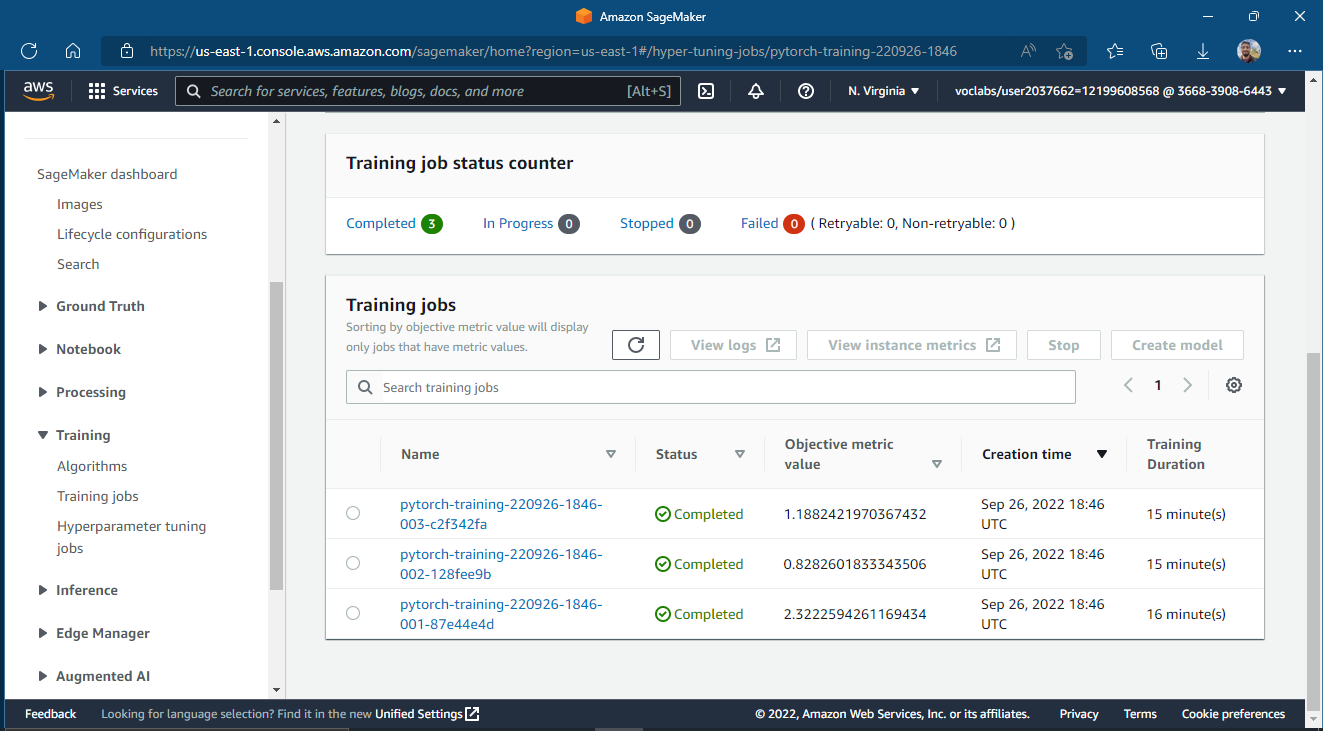1323x731 pixels.
Task: Sort by Objective metric value column
Action: point(937,464)
